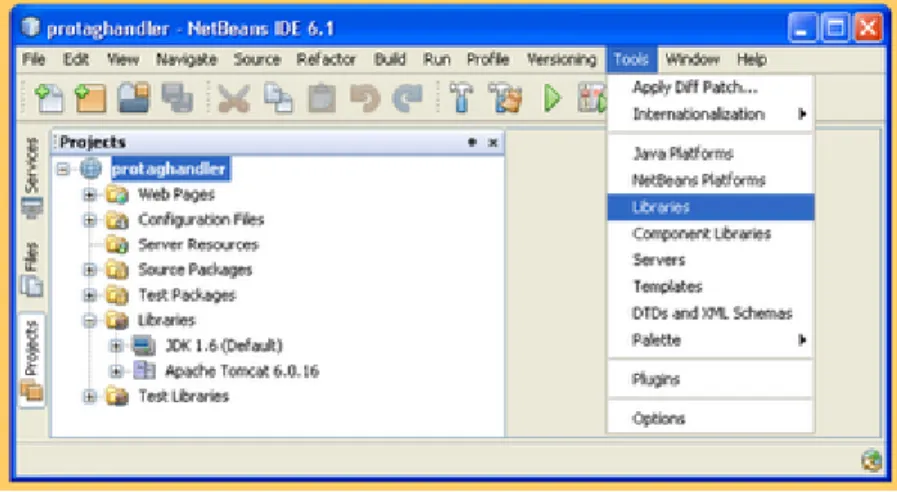This screenshot has width=897, height=492.
Task: Select the Apache Tomcat 6.0.16 item
Action: pyautogui.click(x=241, y=371)
